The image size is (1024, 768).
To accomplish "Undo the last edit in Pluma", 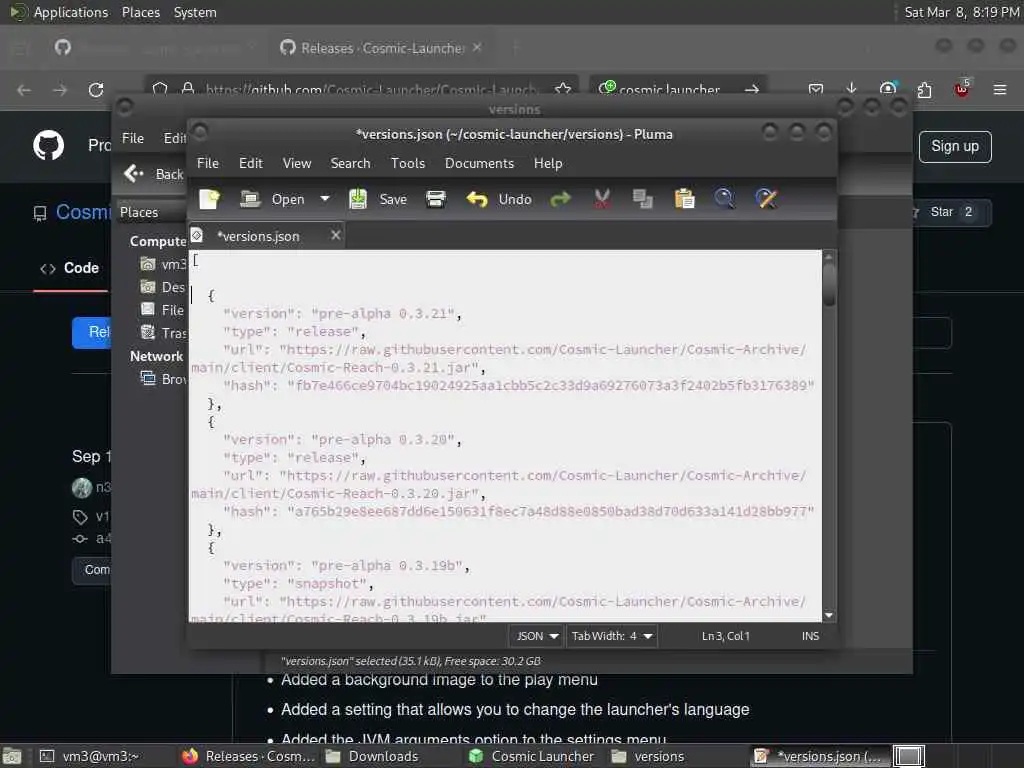I will tap(499, 199).
